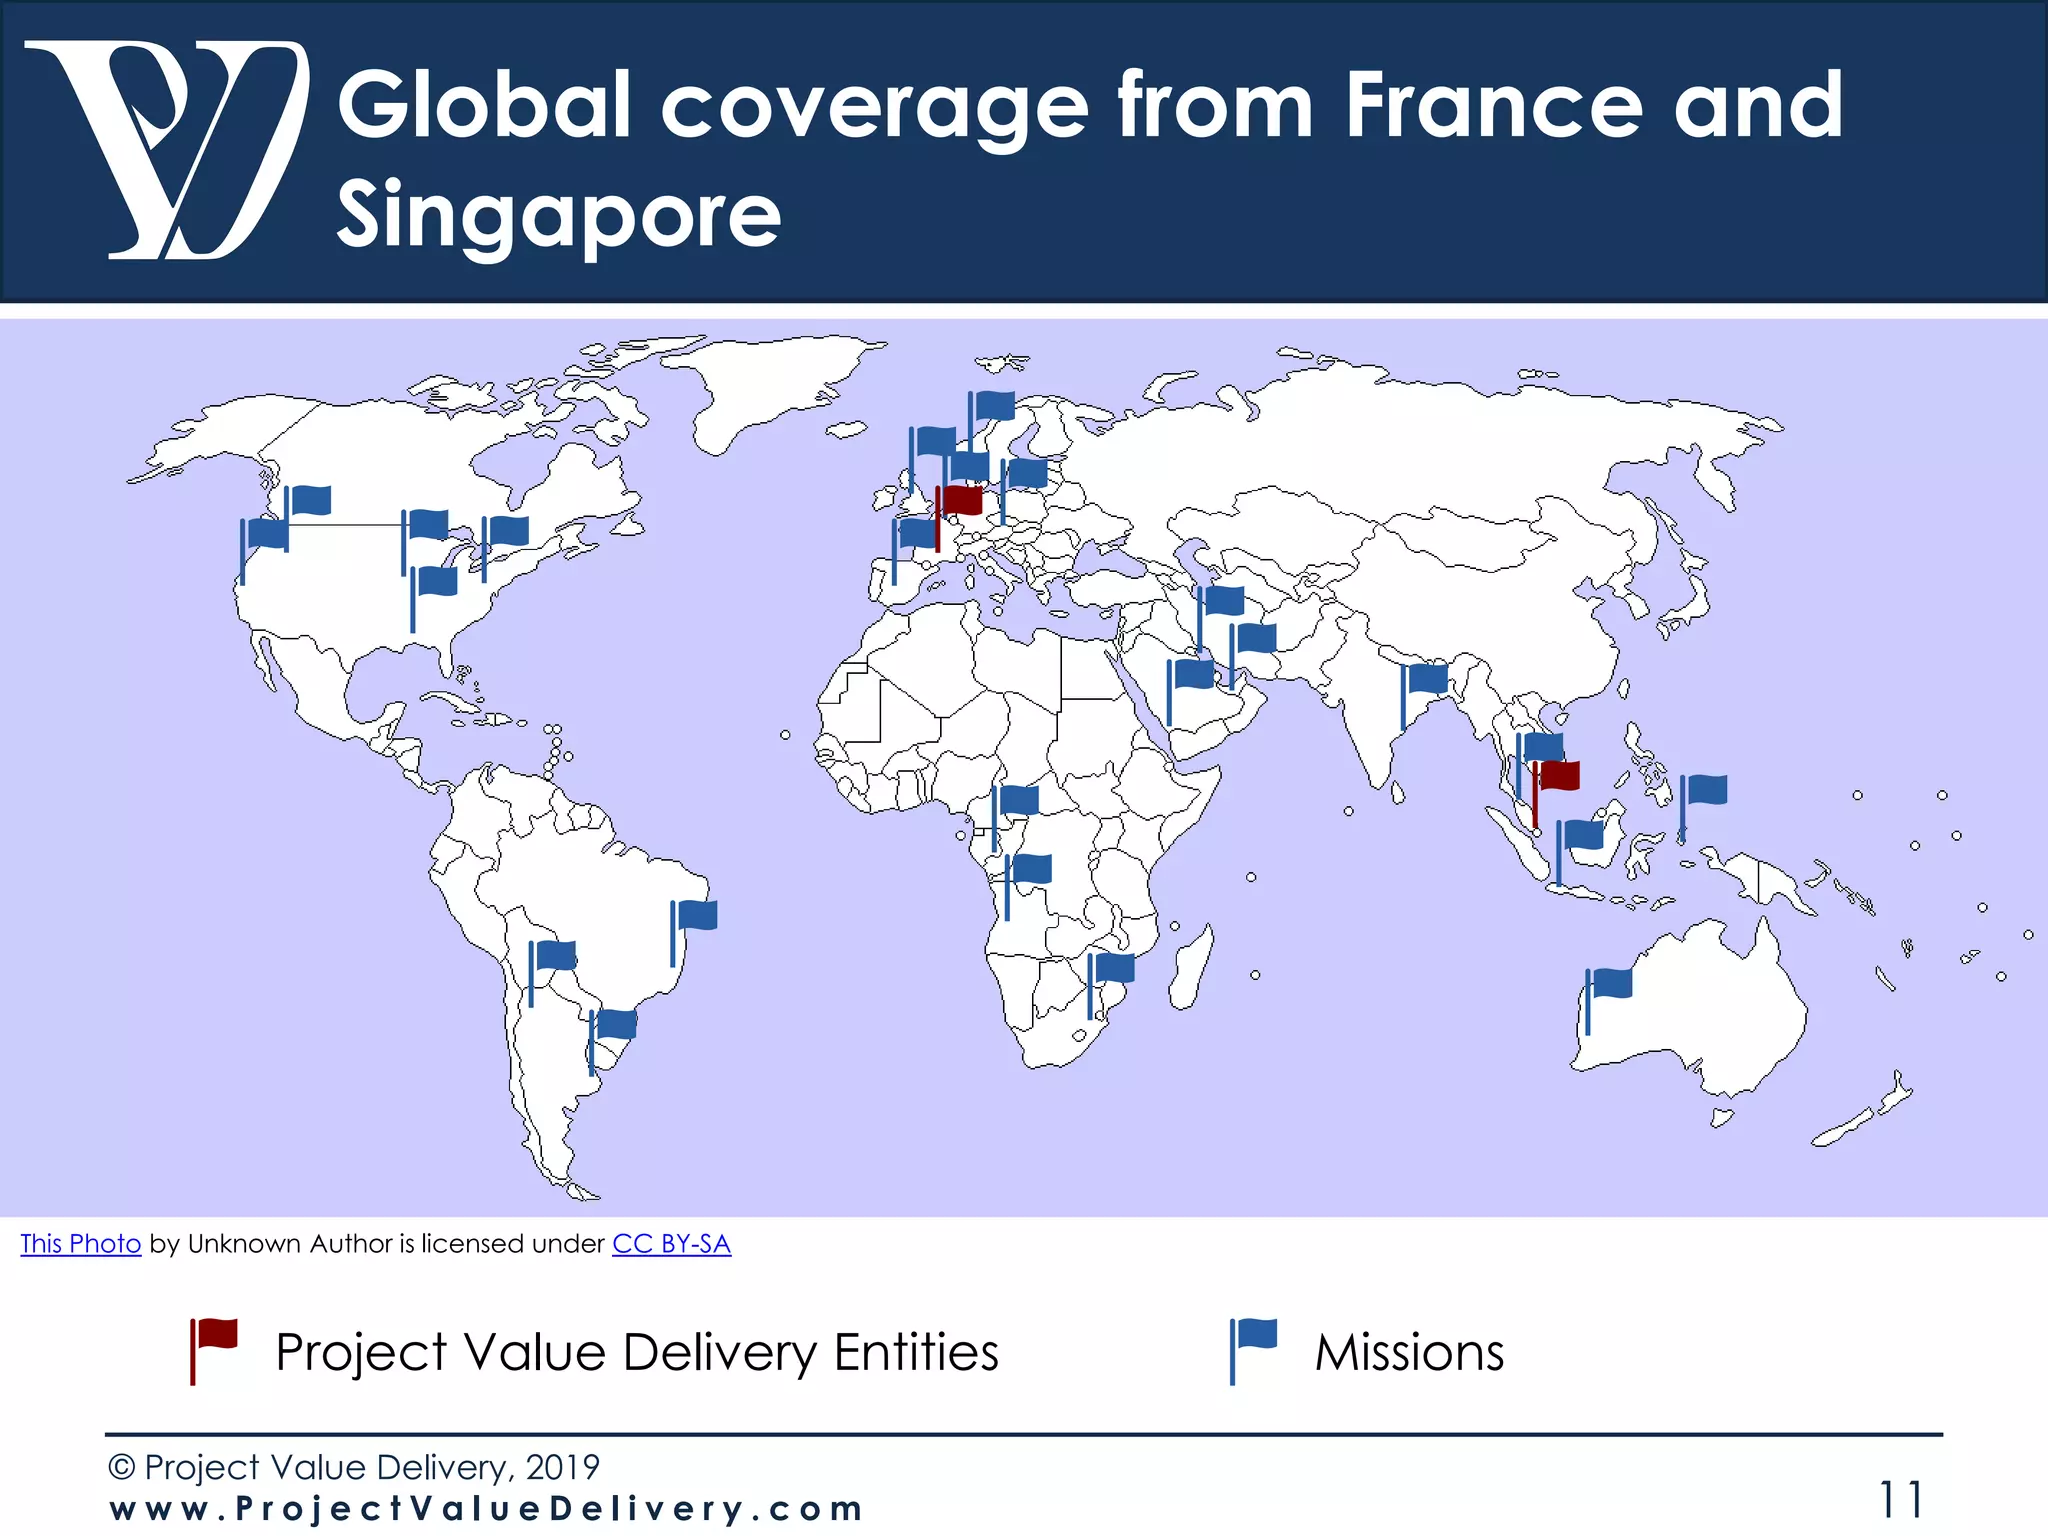
Task: Click the blue flag over the UK
Action: [933, 459]
